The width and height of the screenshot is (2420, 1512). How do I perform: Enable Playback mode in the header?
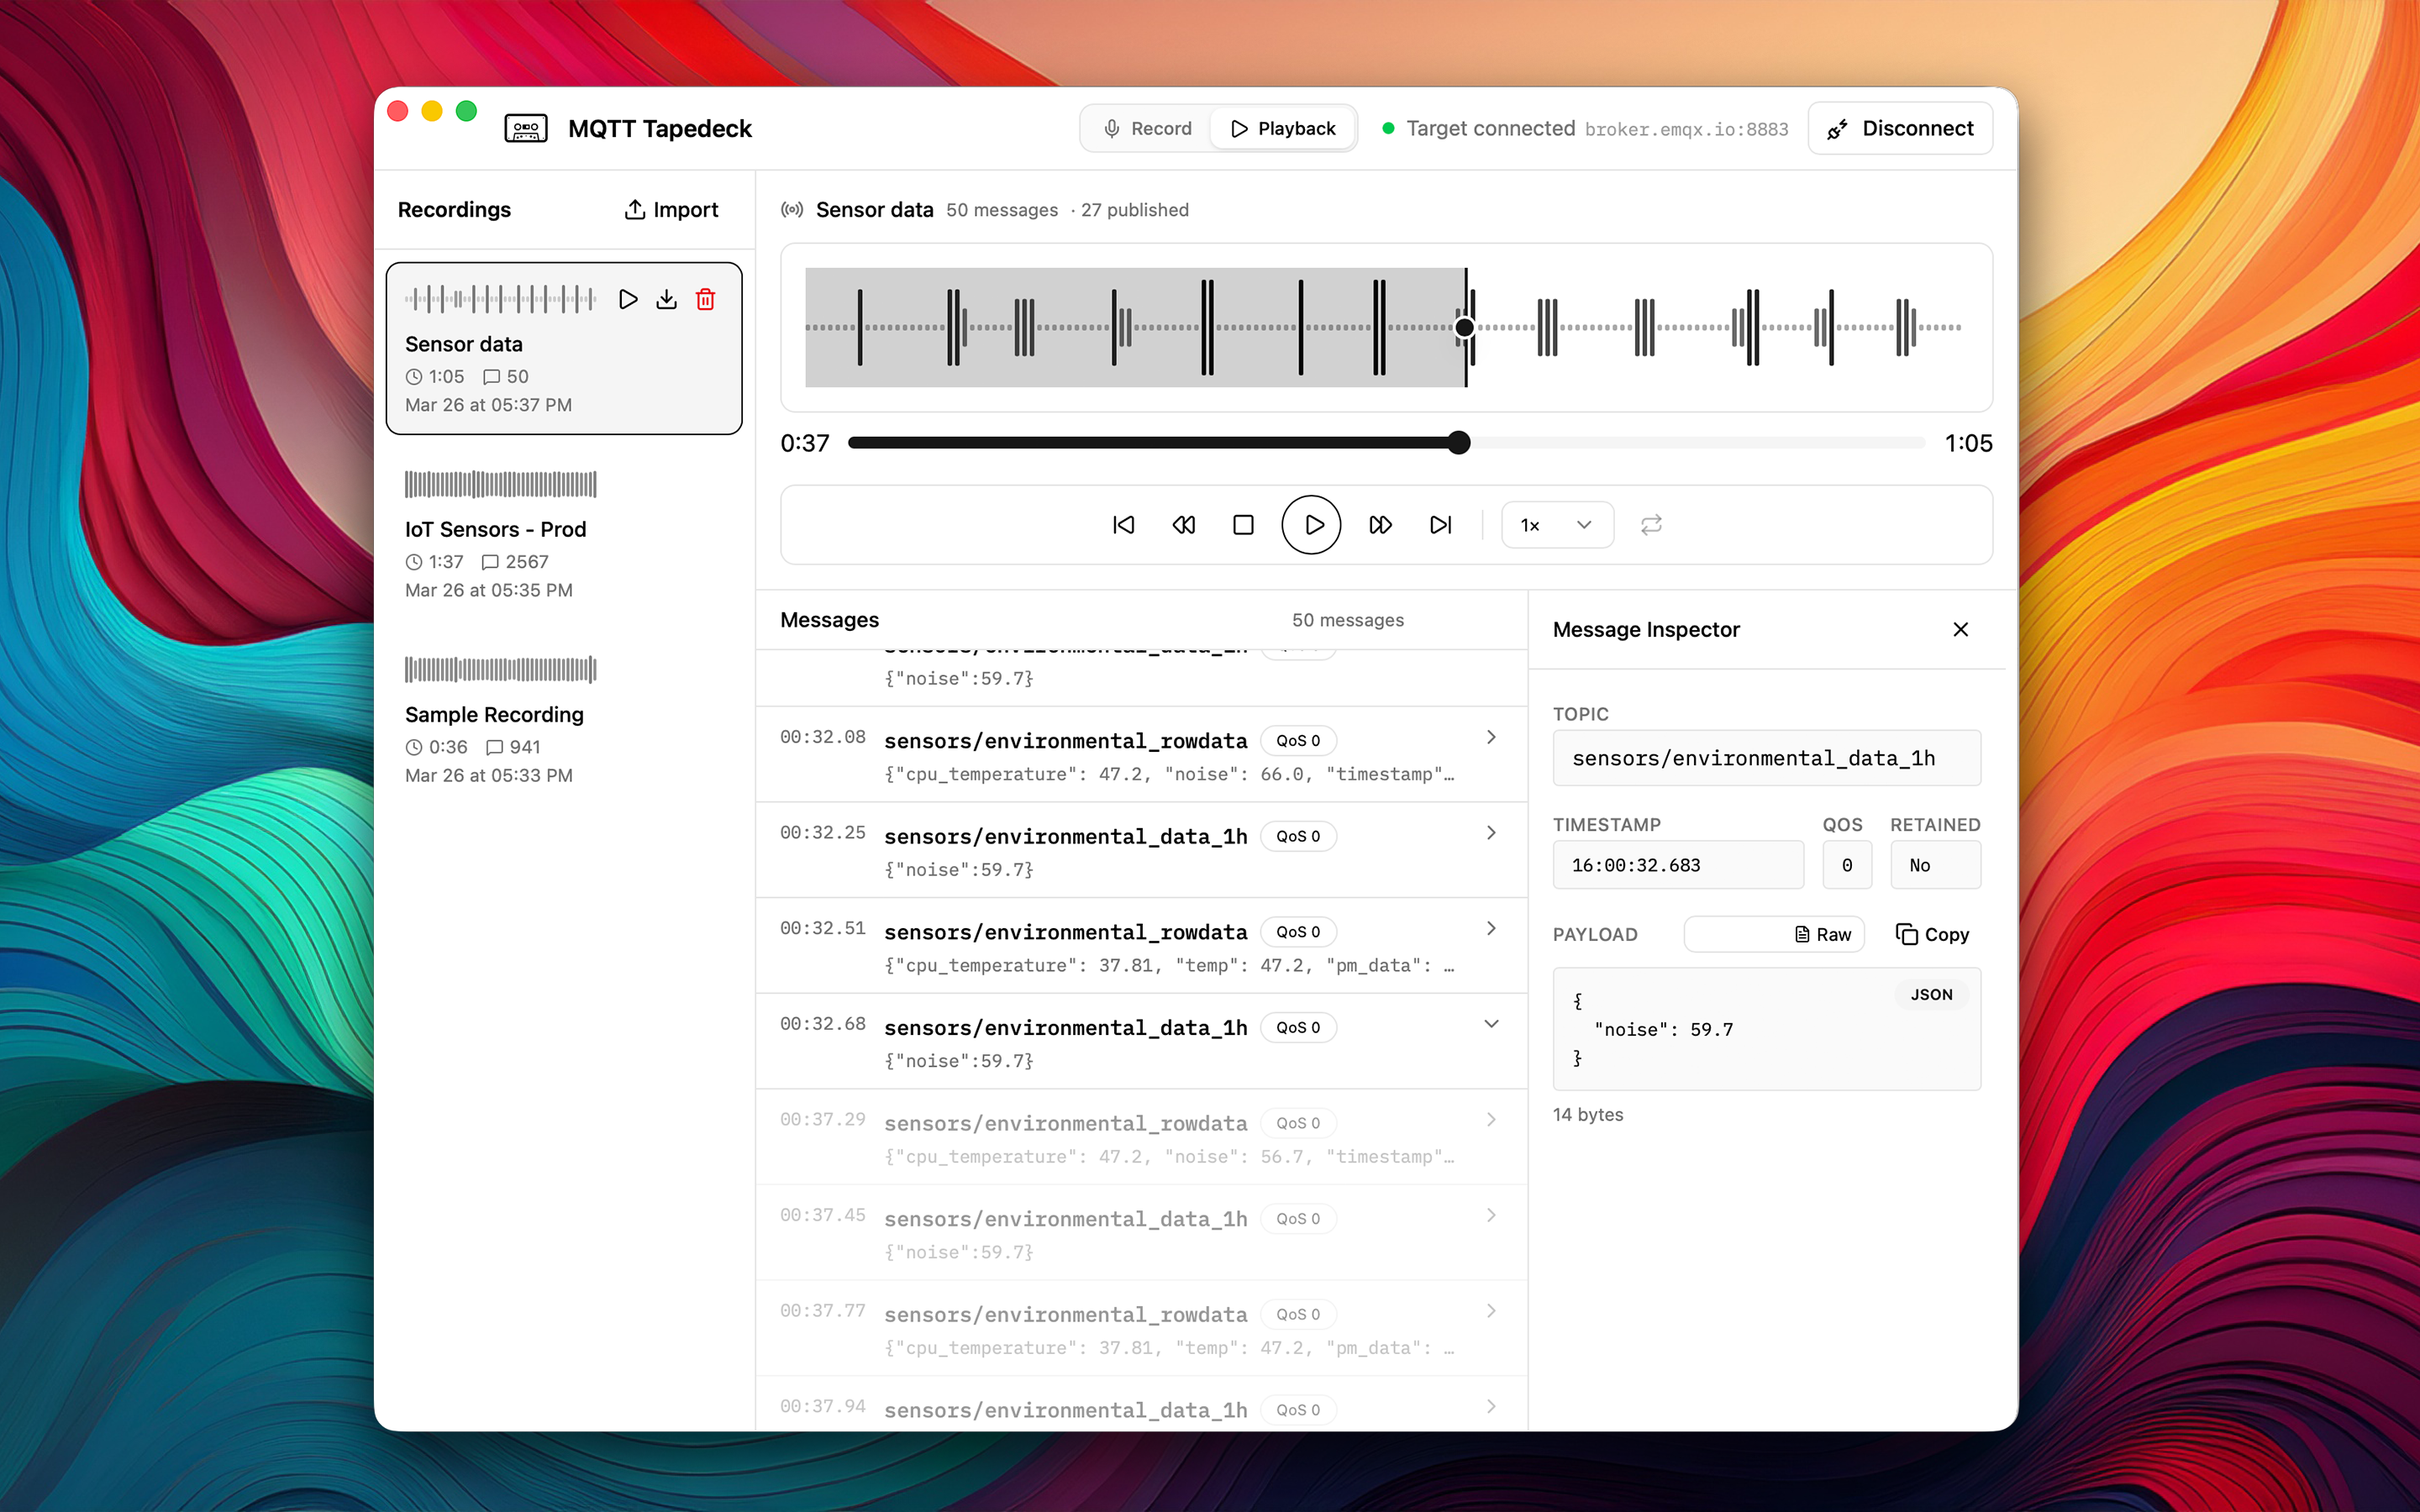click(x=1283, y=128)
